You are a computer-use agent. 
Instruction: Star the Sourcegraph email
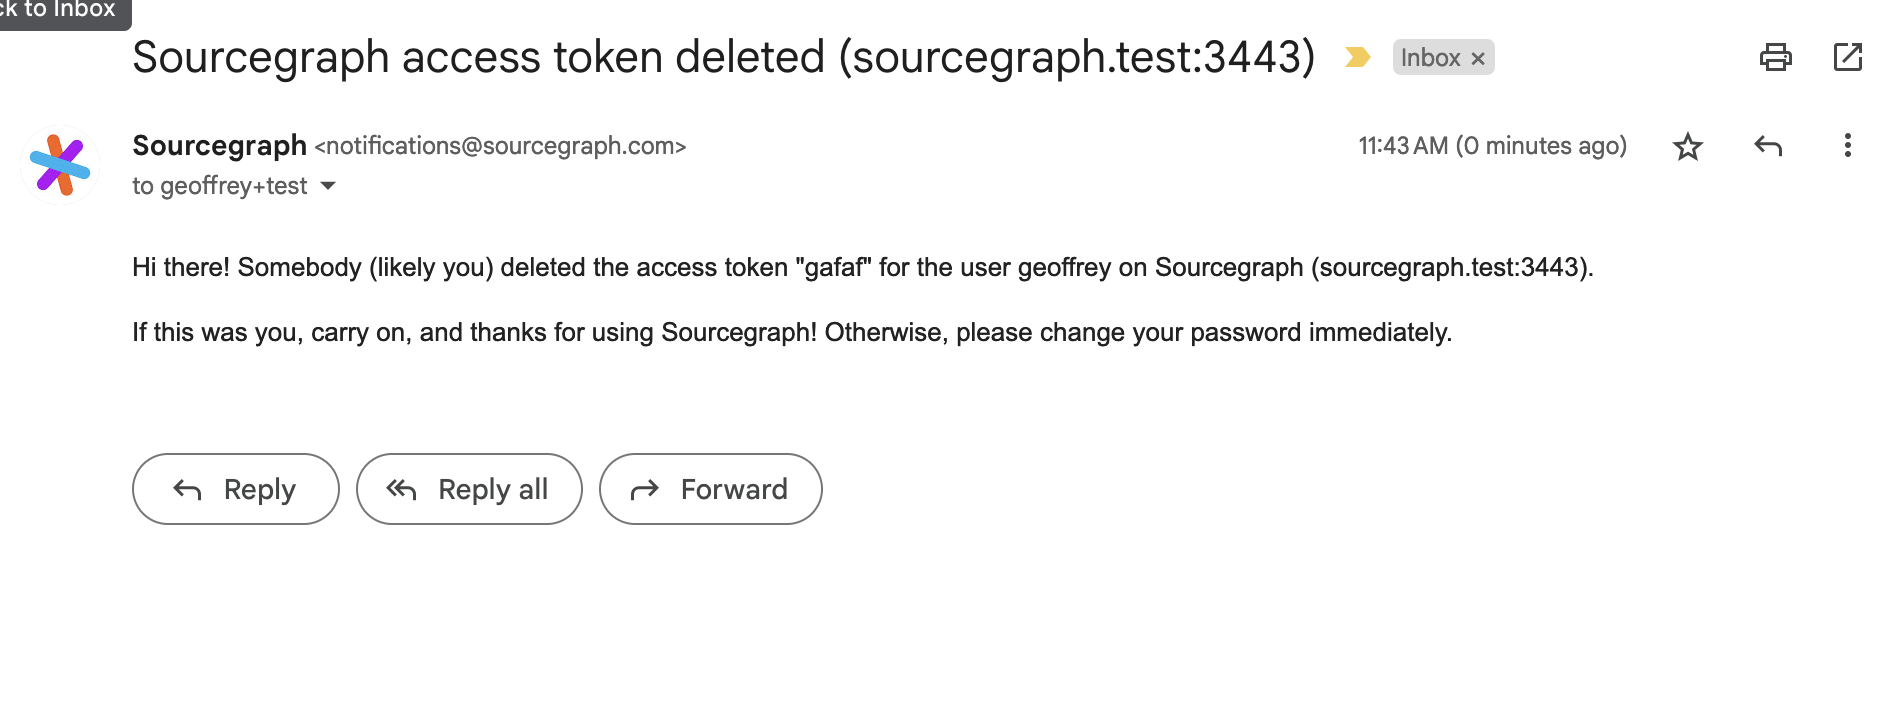[1688, 147]
